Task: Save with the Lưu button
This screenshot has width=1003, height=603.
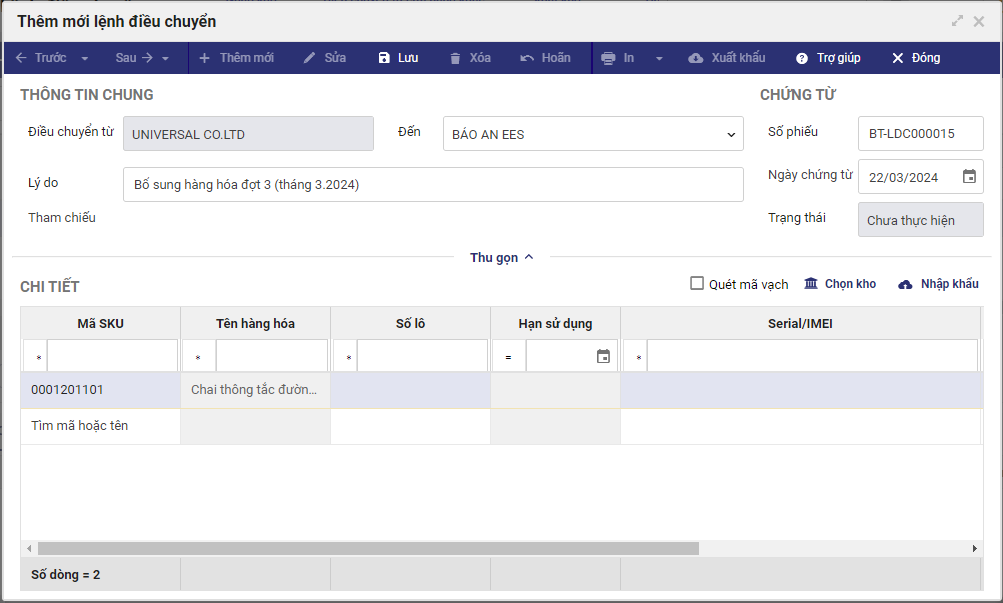Action: tap(398, 58)
